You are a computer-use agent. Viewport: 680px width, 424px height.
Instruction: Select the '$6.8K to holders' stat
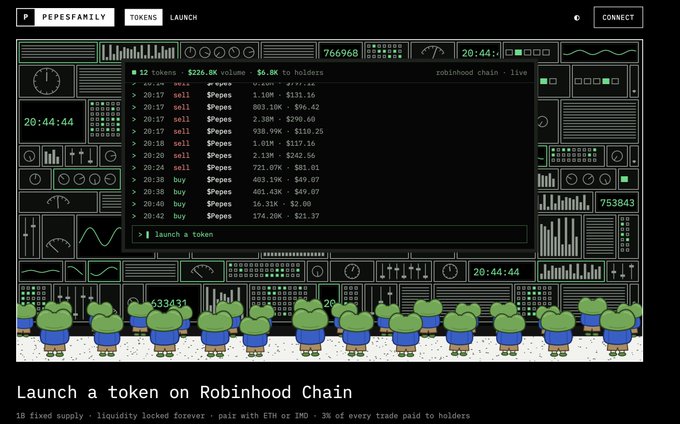click(x=290, y=72)
